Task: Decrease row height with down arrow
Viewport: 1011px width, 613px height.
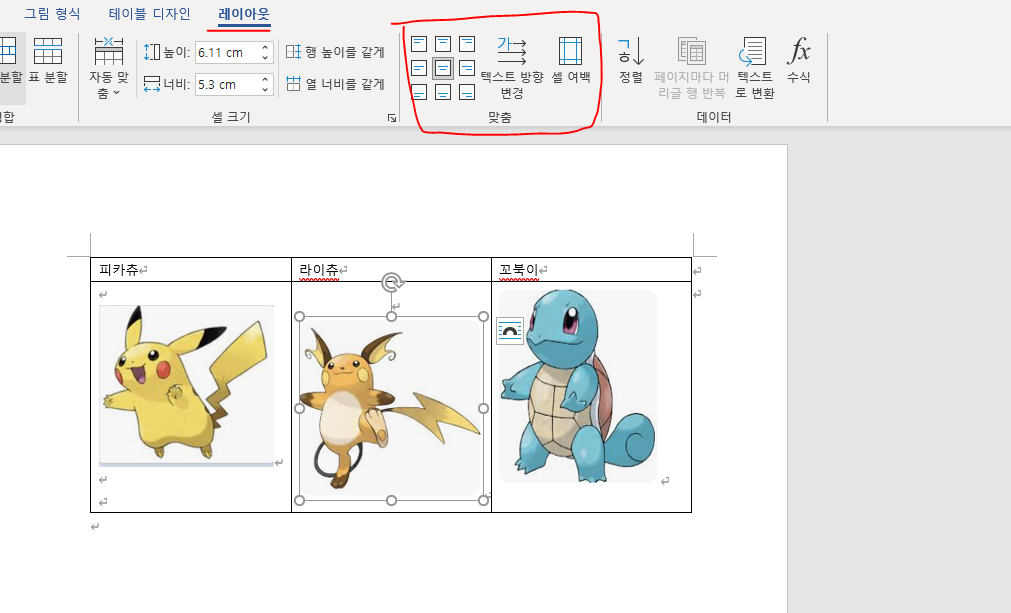Action: 265,57
